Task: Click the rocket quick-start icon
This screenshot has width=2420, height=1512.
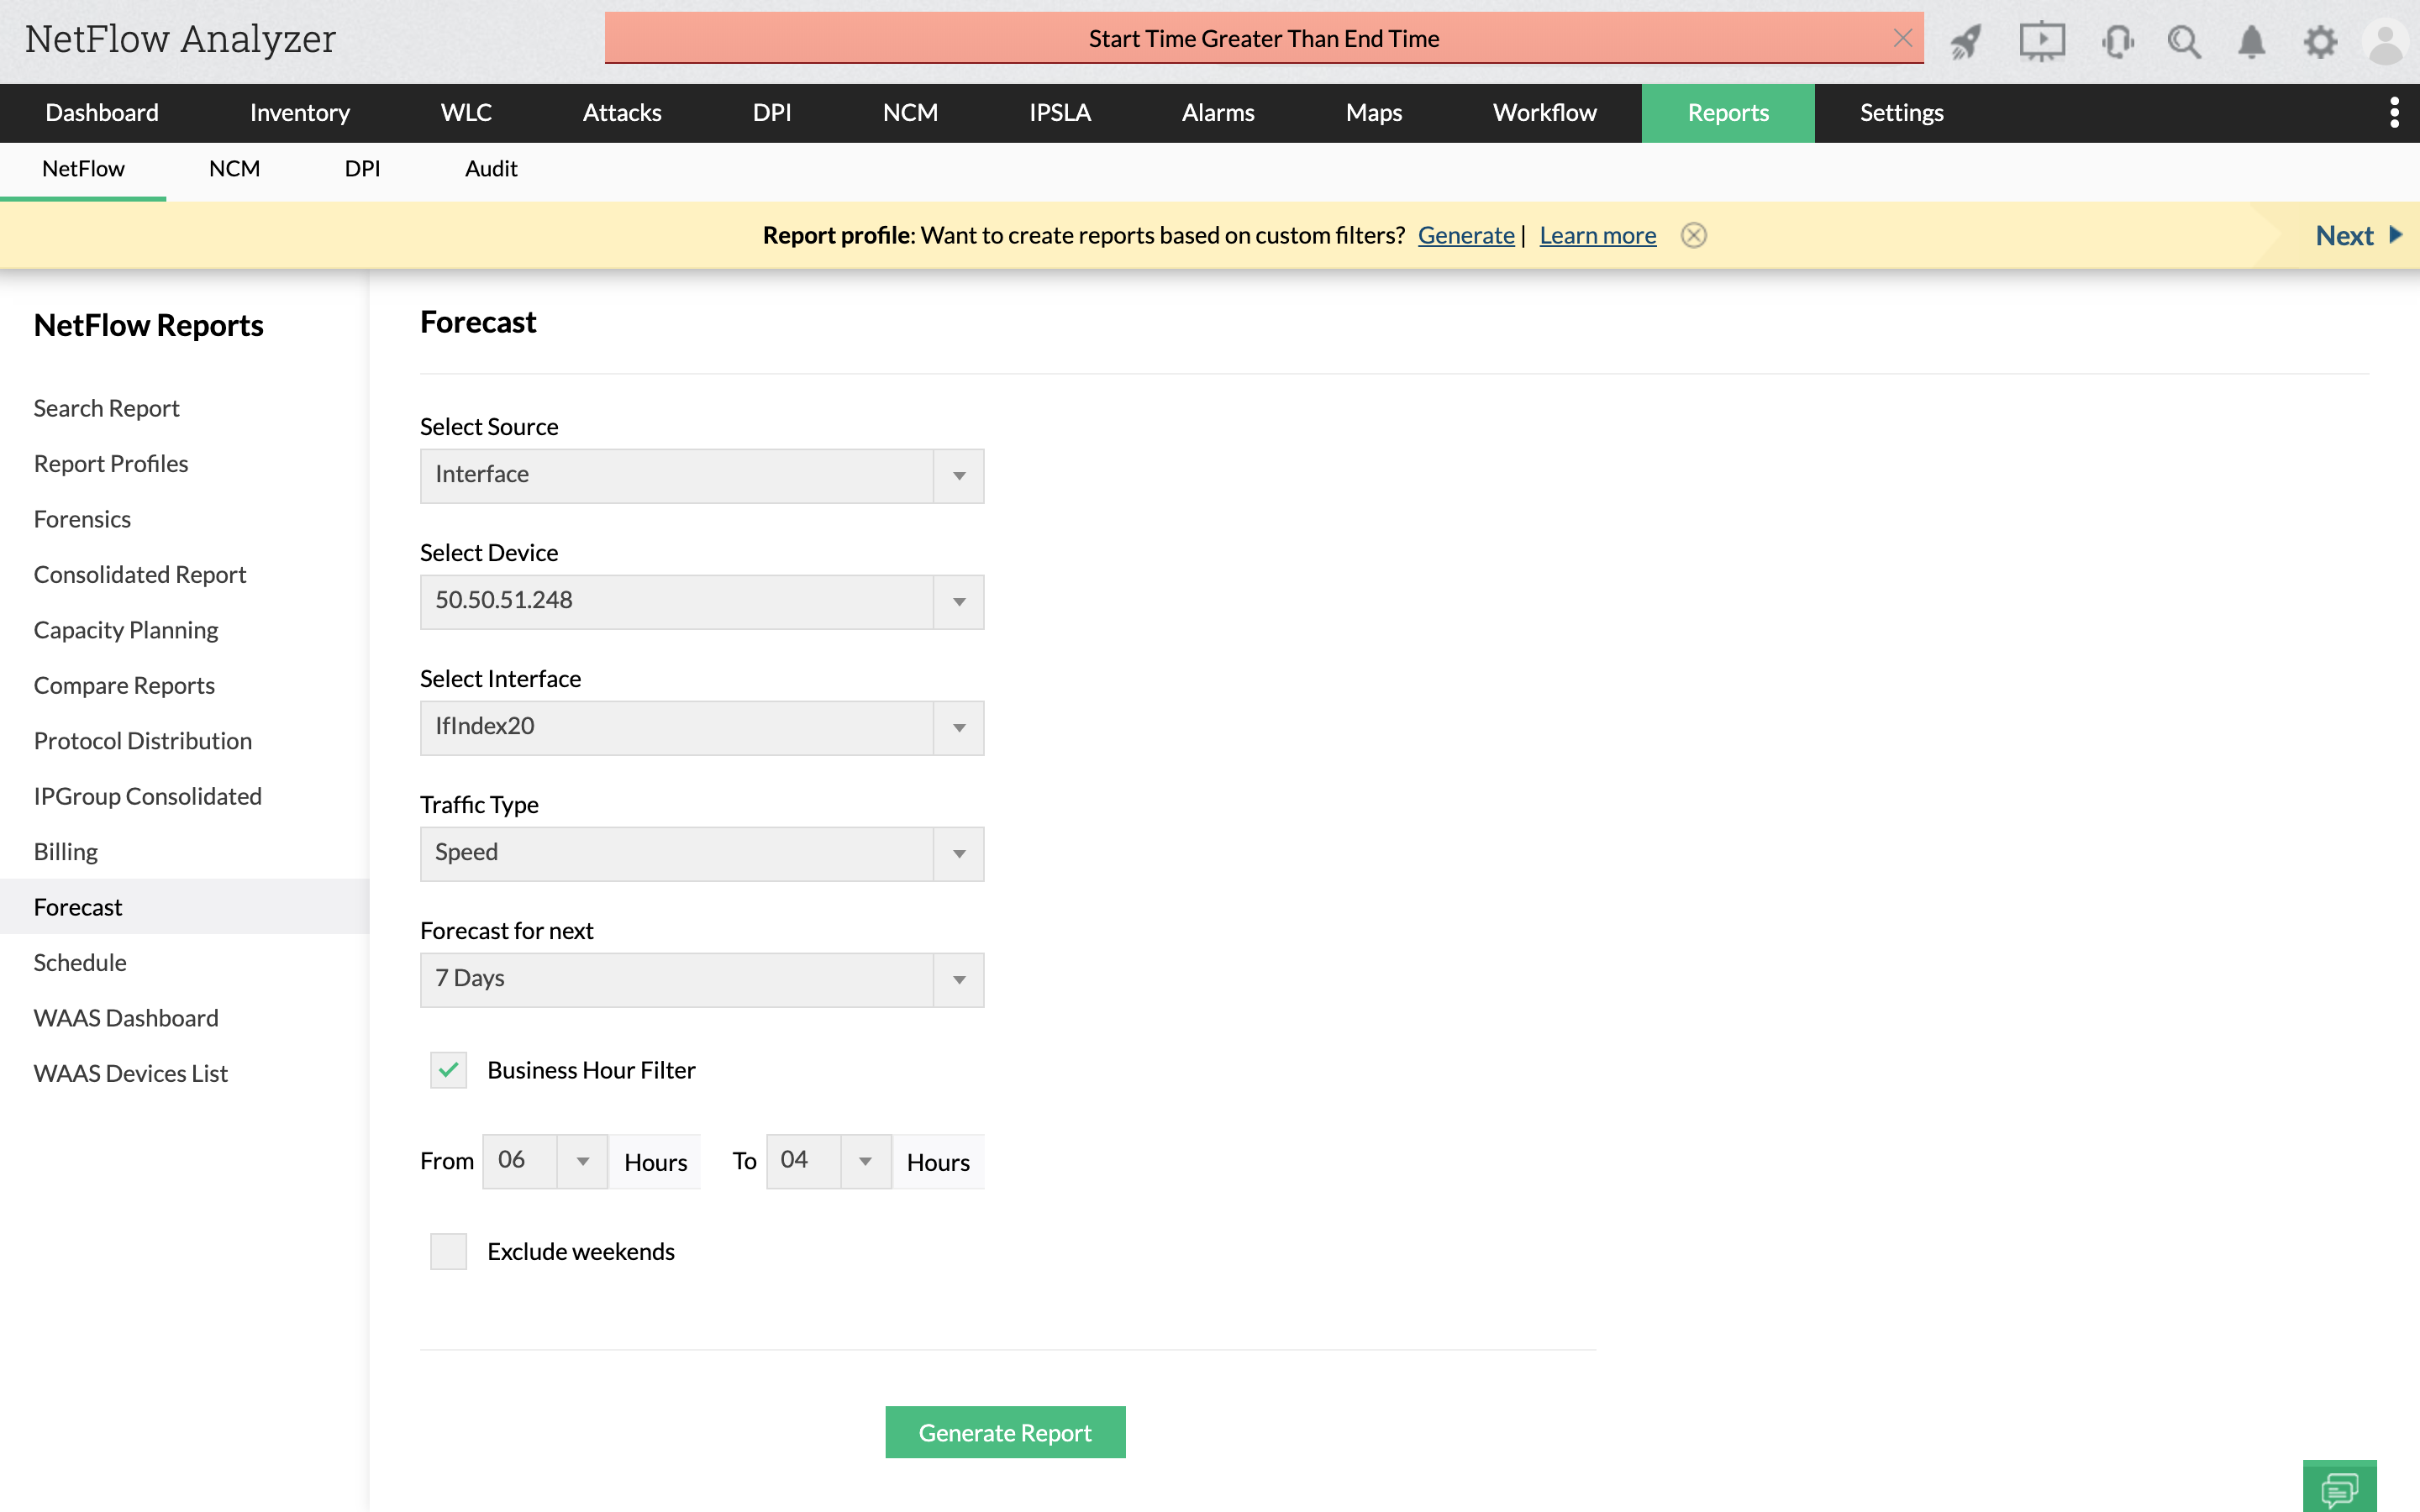Action: click(x=1965, y=41)
